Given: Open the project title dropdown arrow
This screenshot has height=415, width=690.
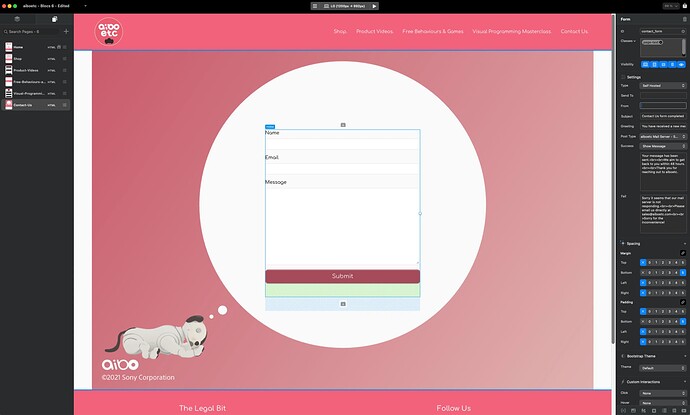Looking at the screenshot, I should pyautogui.click(x=85, y=6).
